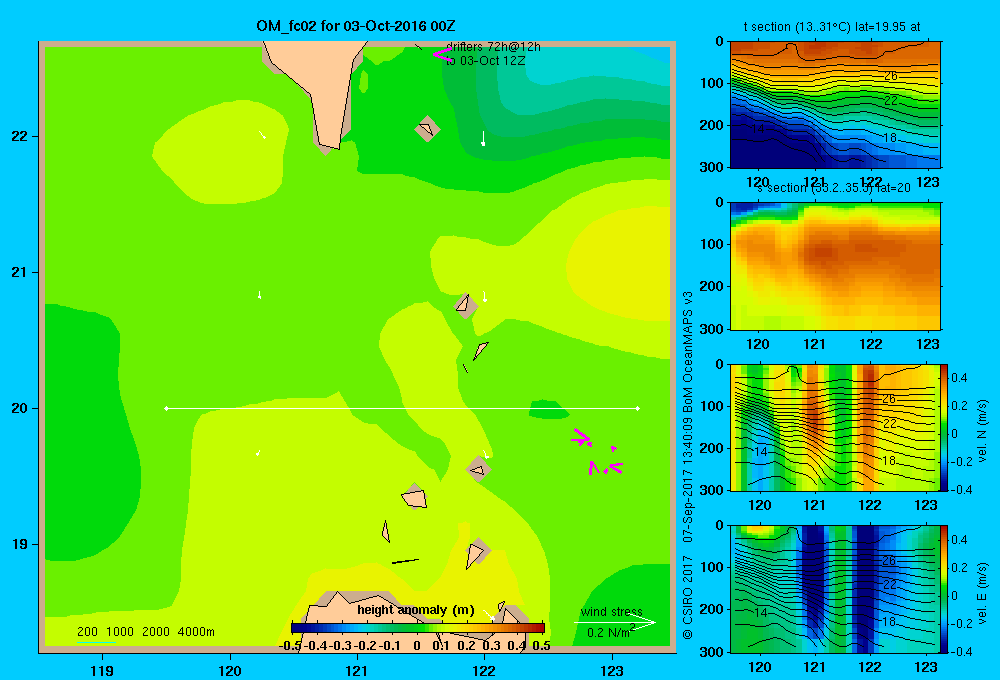Select the "height anomaly (m)" colorbar label
Screen dimensions: 1000x680
point(416,610)
